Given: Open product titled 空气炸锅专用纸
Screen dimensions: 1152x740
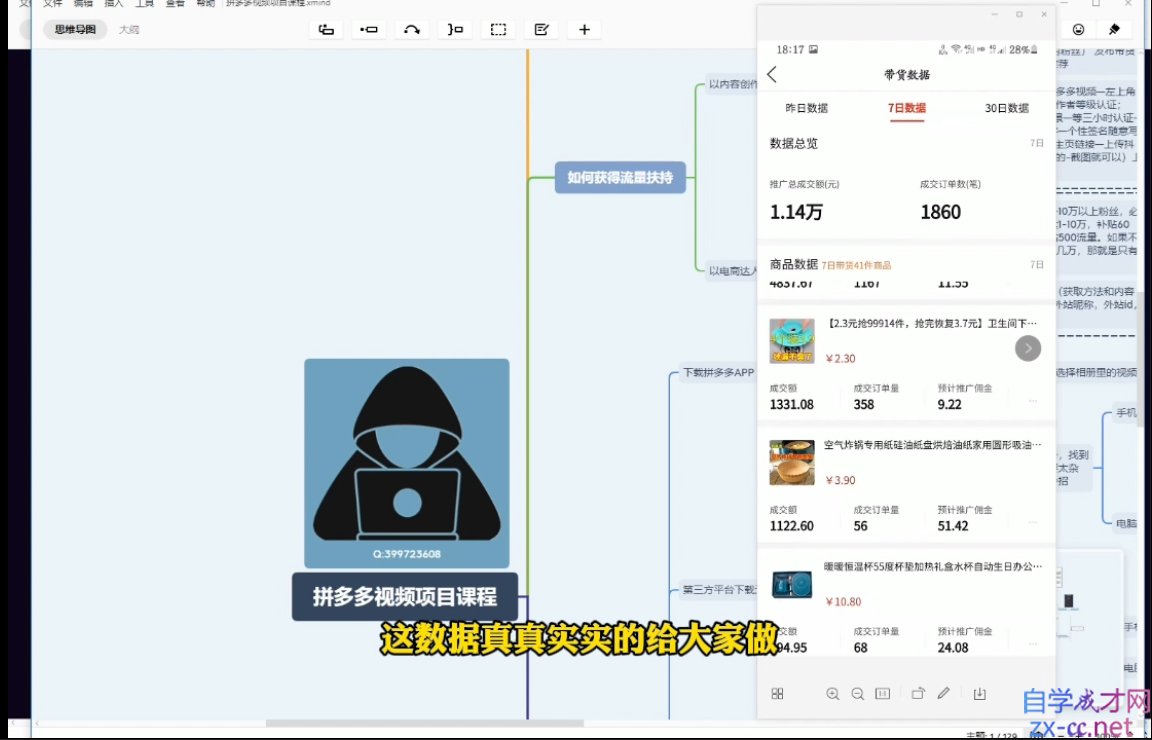Looking at the screenshot, I should [932, 445].
